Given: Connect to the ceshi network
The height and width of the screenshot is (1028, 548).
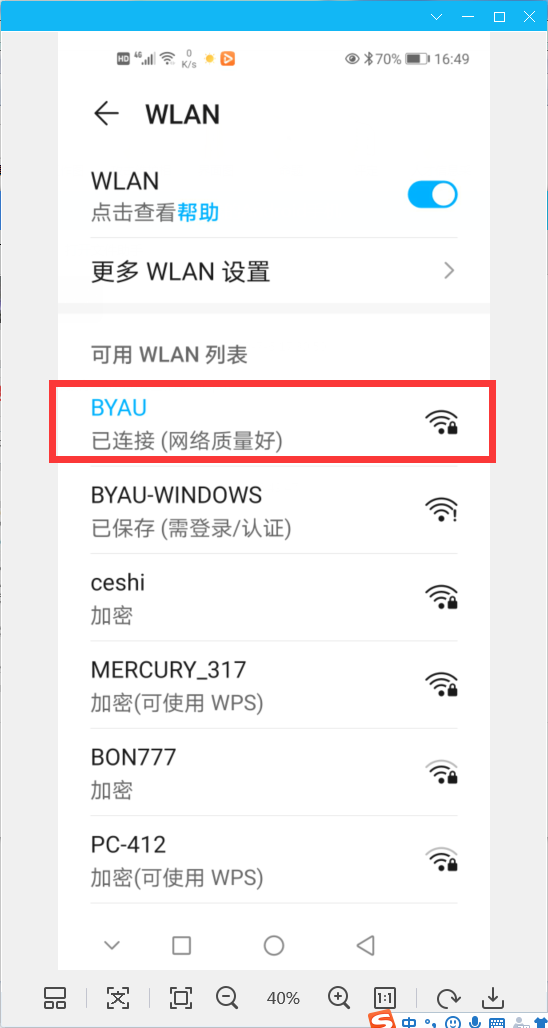Looking at the screenshot, I should 273,597.
